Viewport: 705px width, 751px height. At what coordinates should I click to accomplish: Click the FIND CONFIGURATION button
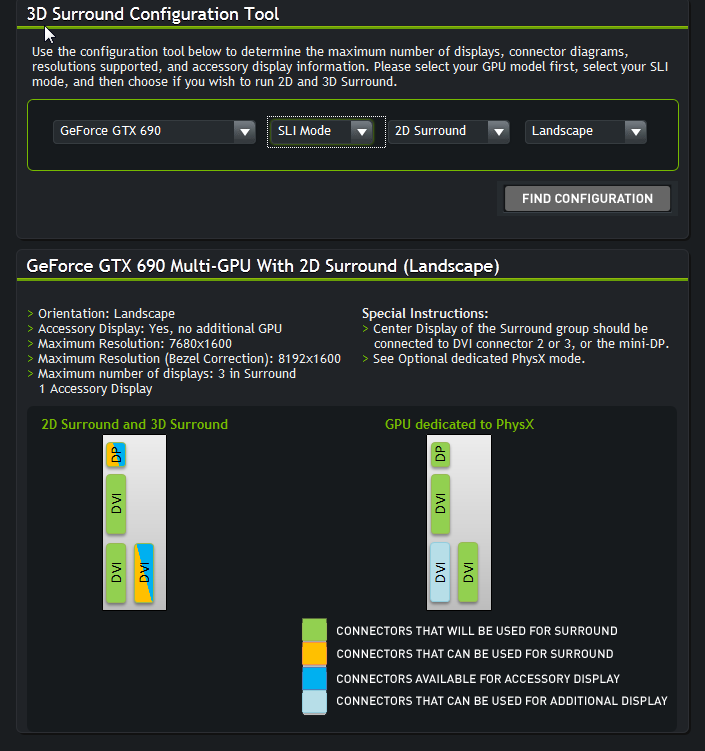click(587, 198)
